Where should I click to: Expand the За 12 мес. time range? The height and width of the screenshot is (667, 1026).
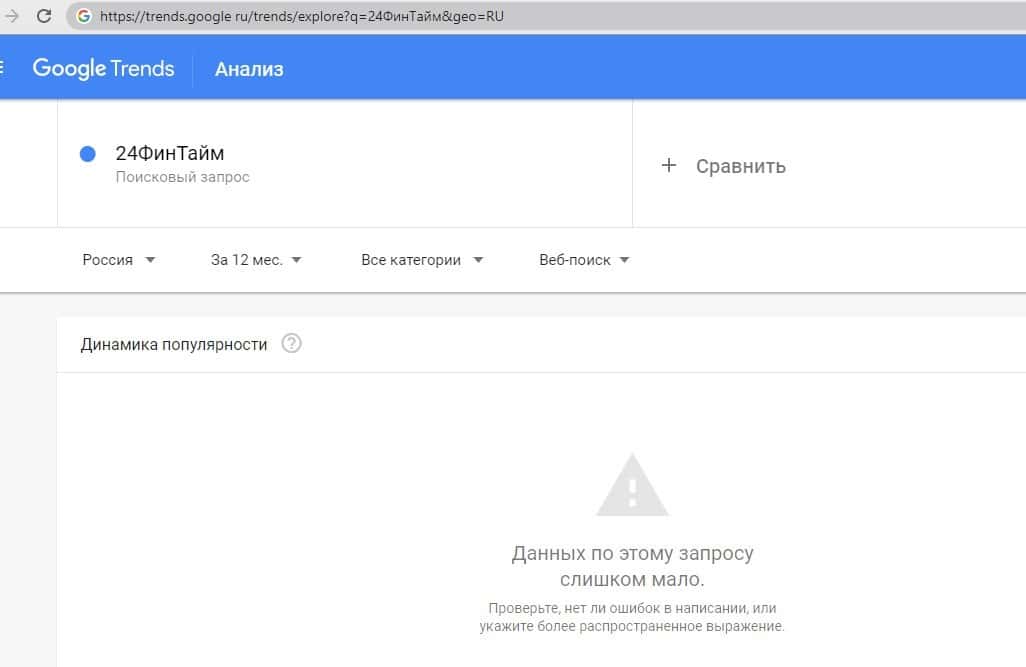(x=256, y=260)
